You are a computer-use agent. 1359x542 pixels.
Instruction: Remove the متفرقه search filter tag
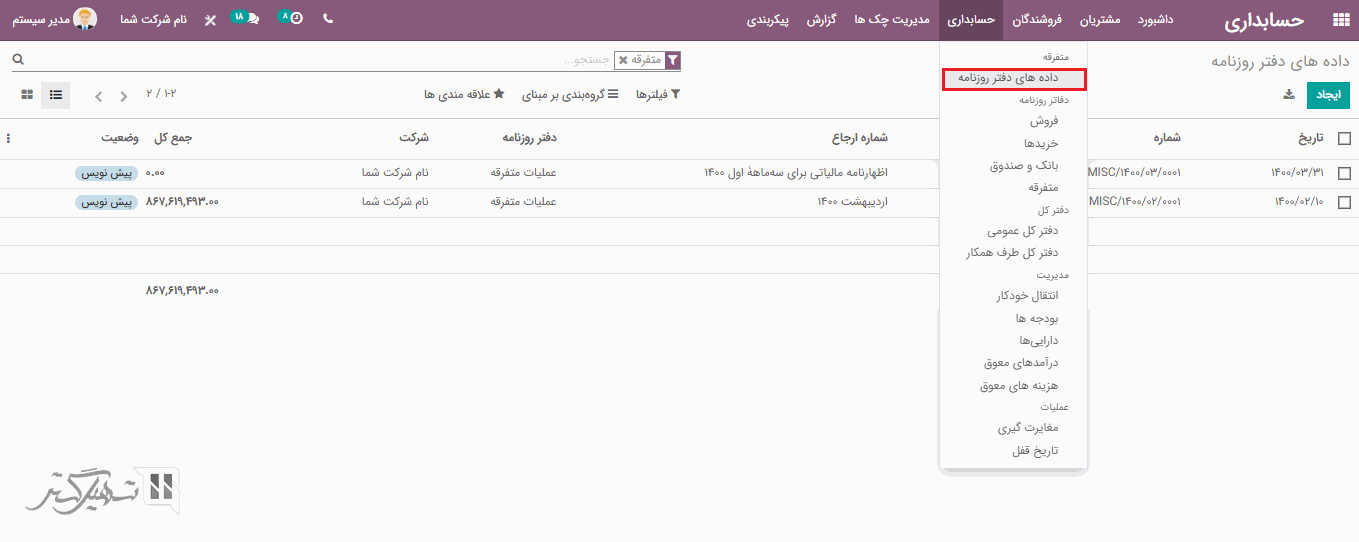click(x=623, y=60)
